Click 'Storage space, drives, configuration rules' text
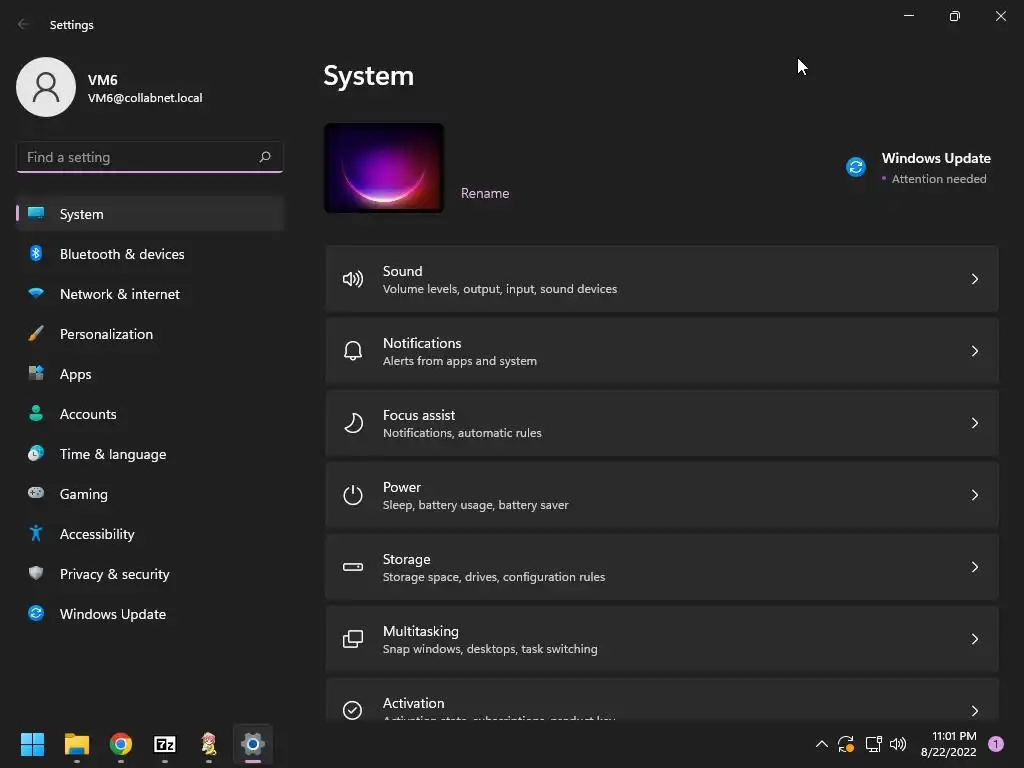 (494, 577)
